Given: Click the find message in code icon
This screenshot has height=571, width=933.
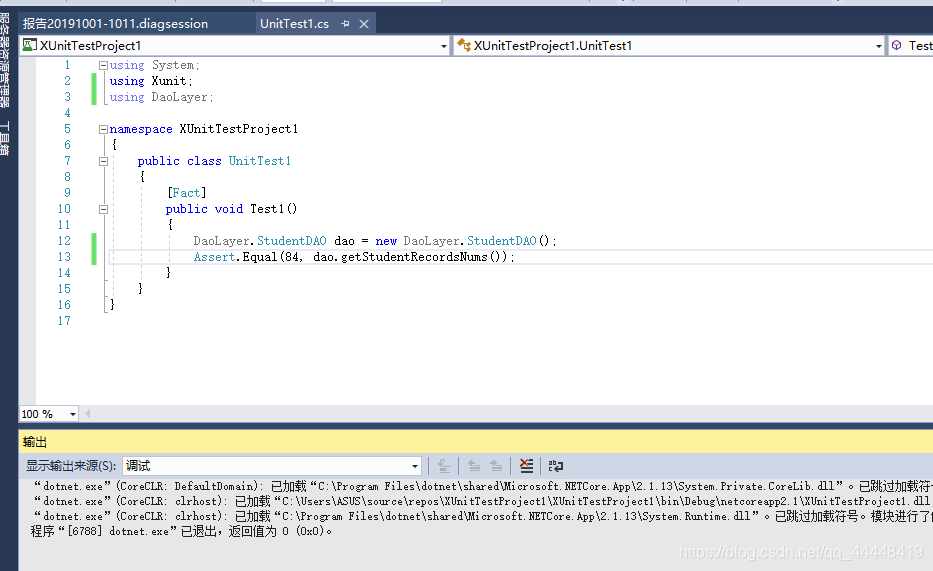Looking at the screenshot, I should pos(444,466).
